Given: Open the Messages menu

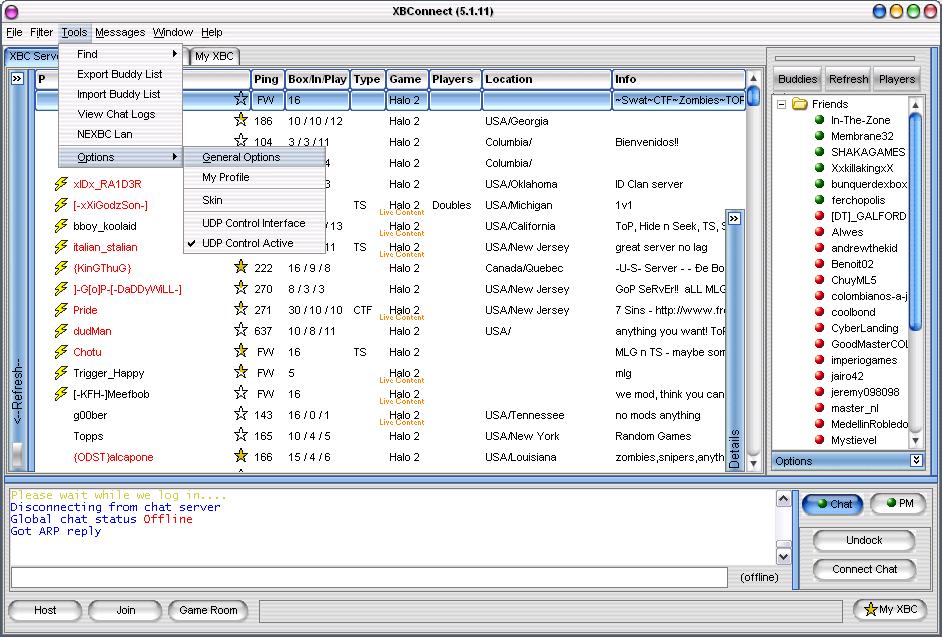Looking at the screenshot, I should point(120,32).
